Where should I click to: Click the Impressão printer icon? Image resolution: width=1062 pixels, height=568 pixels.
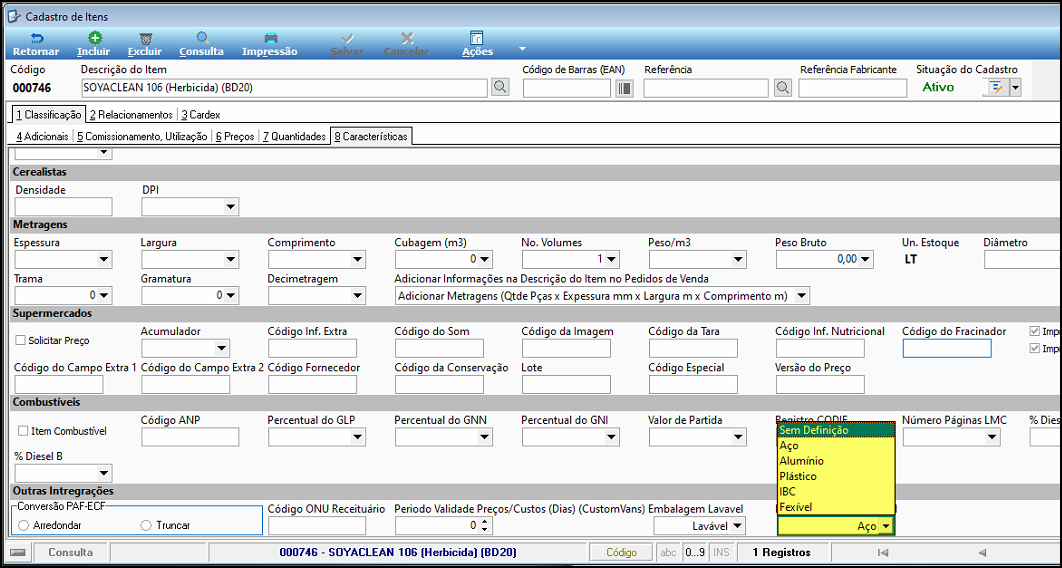270,39
